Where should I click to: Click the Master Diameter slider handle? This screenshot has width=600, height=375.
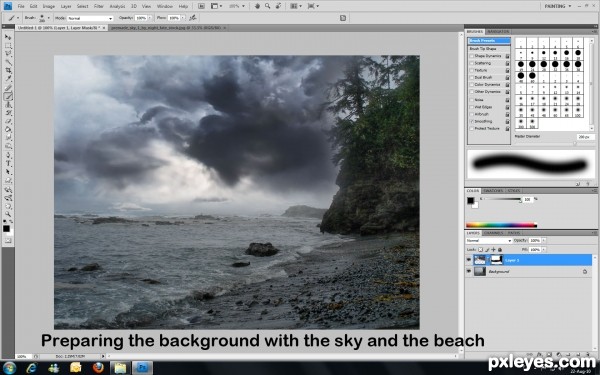click(x=574, y=143)
